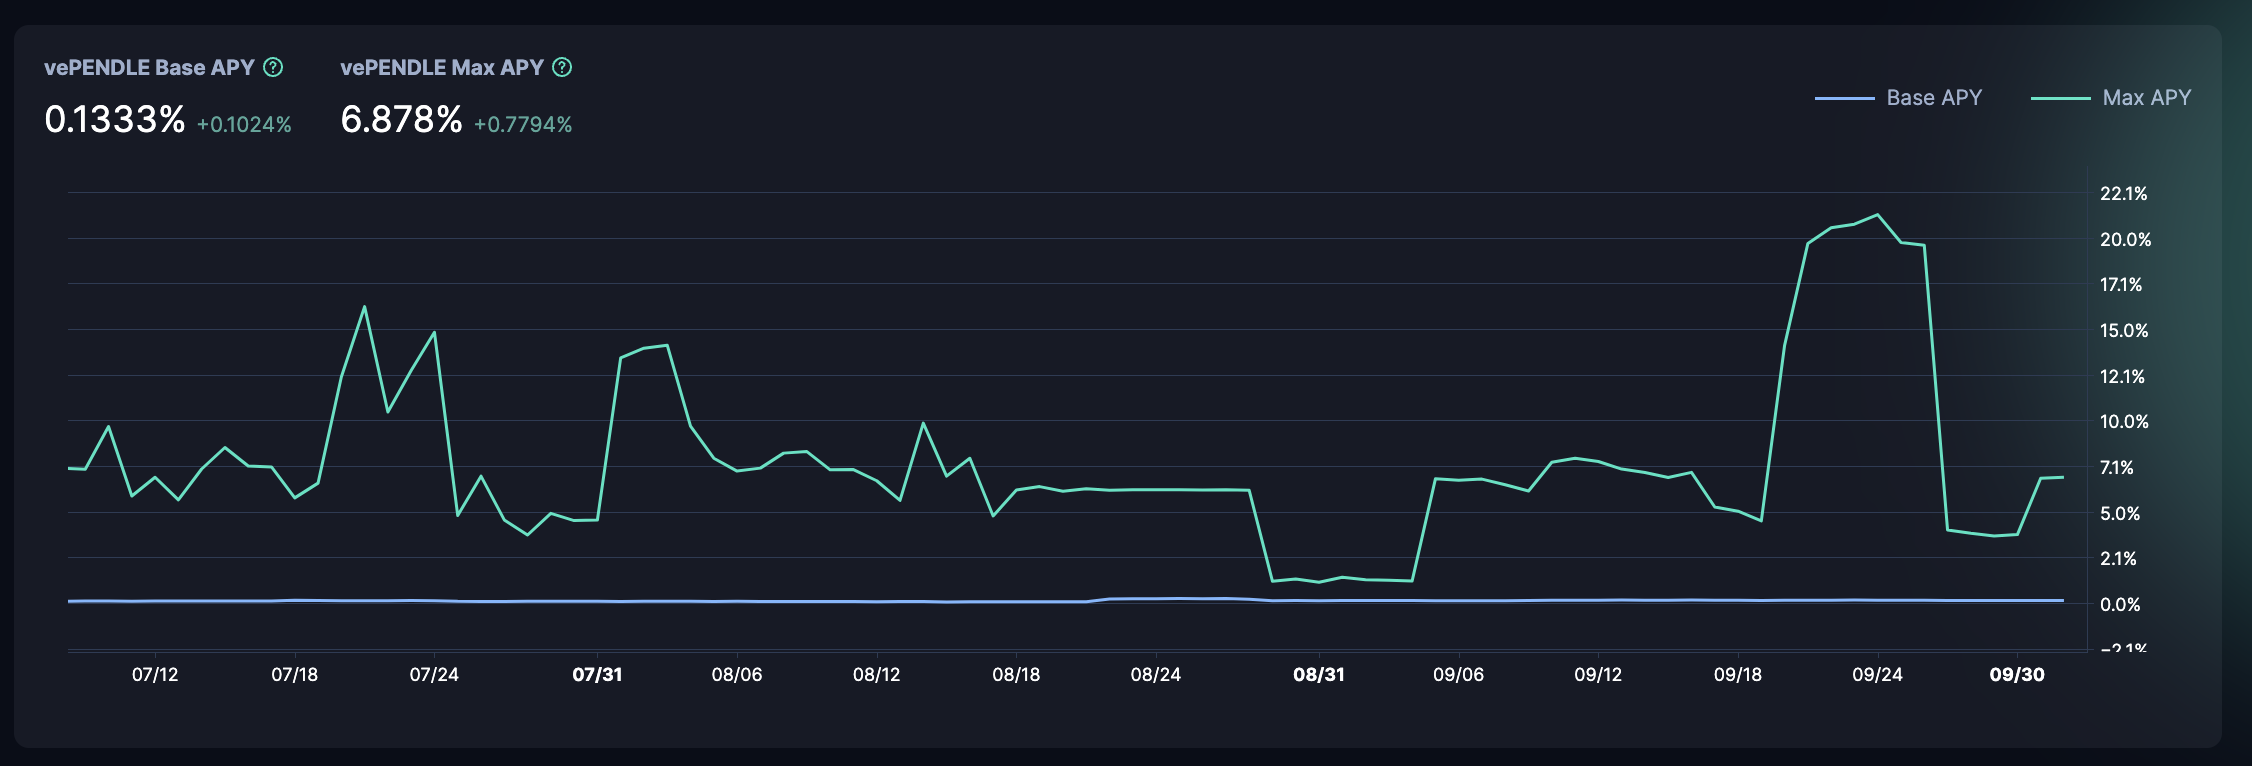The image size is (2252, 766).
Task: Click the help icon beside vePENDLE Base APY
Action: click(273, 67)
